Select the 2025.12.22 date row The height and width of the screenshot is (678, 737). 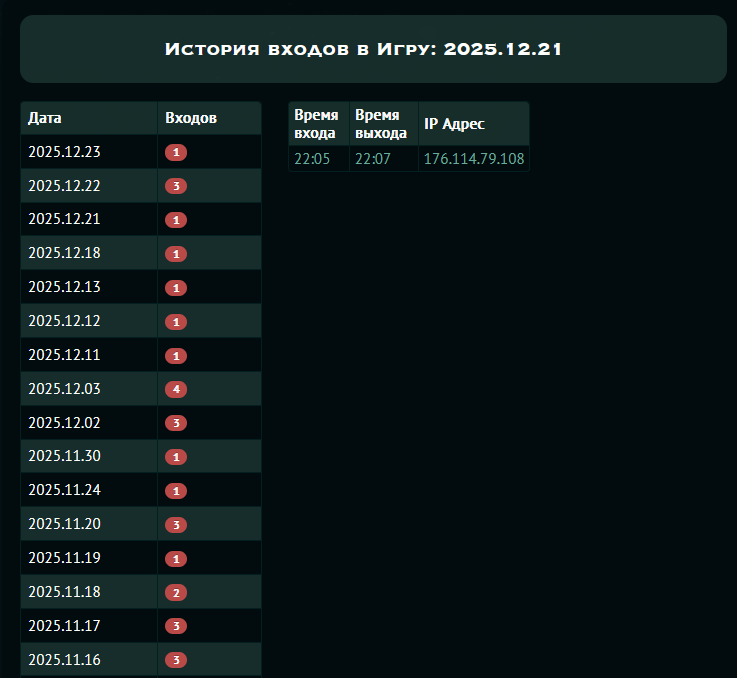click(x=64, y=186)
